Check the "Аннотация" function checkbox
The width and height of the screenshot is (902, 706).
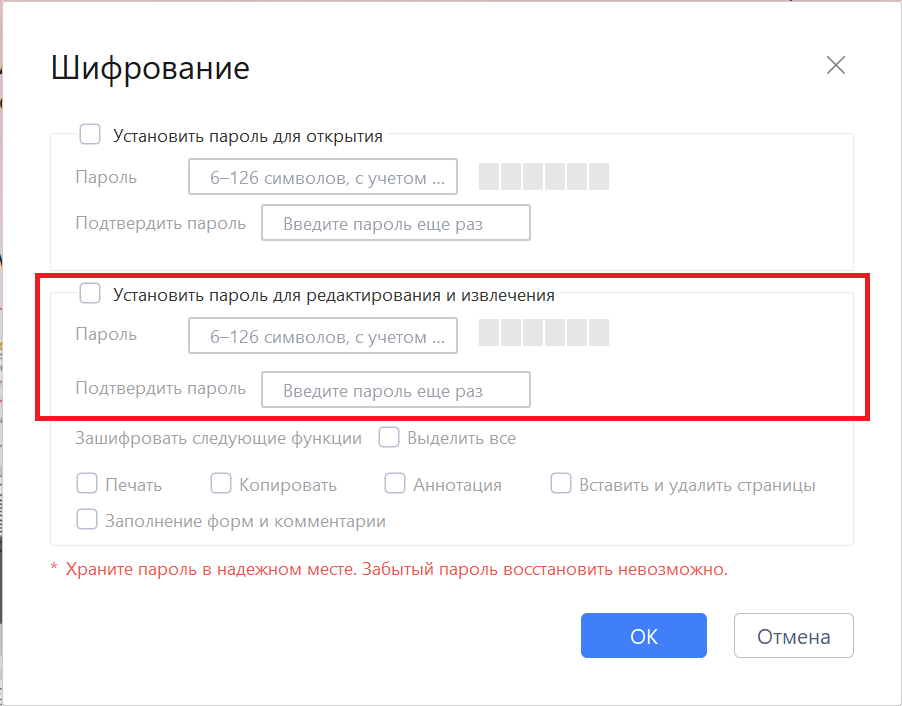coord(395,483)
